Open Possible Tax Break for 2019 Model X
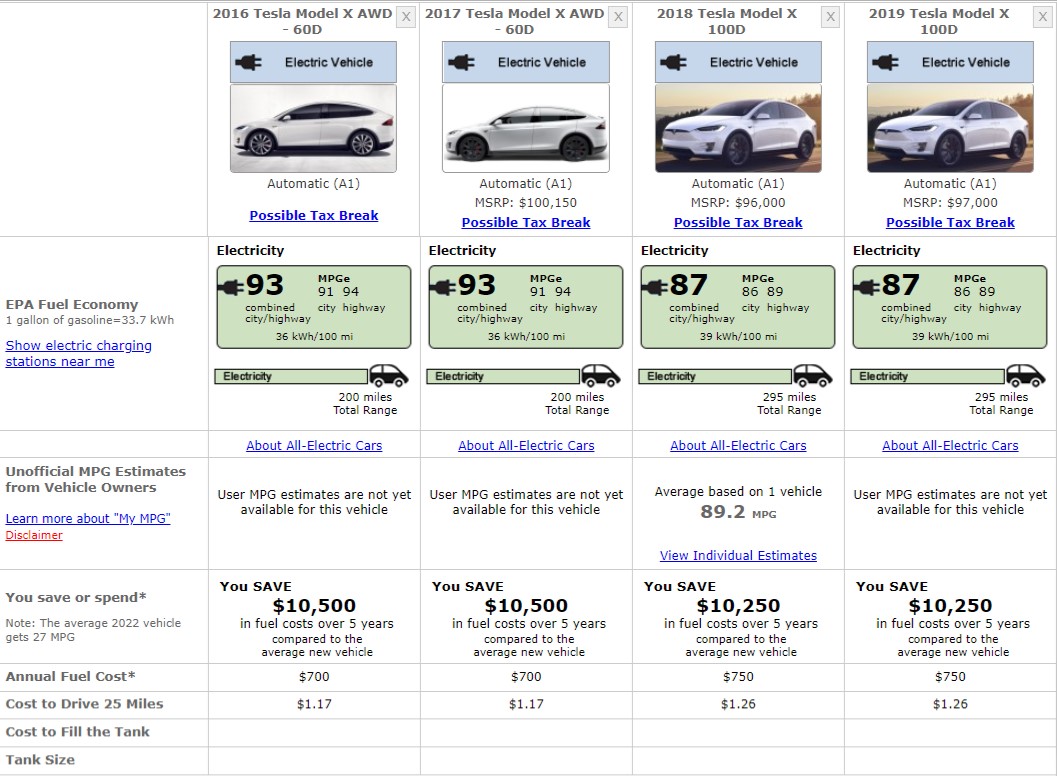 (950, 222)
